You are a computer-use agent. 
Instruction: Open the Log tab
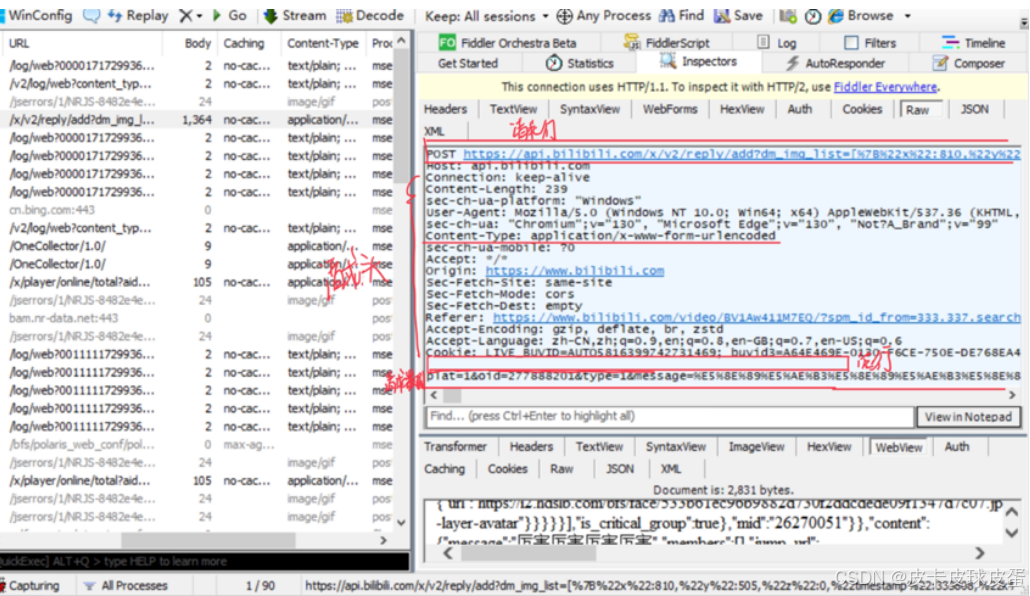pyautogui.click(x=776, y=43)
